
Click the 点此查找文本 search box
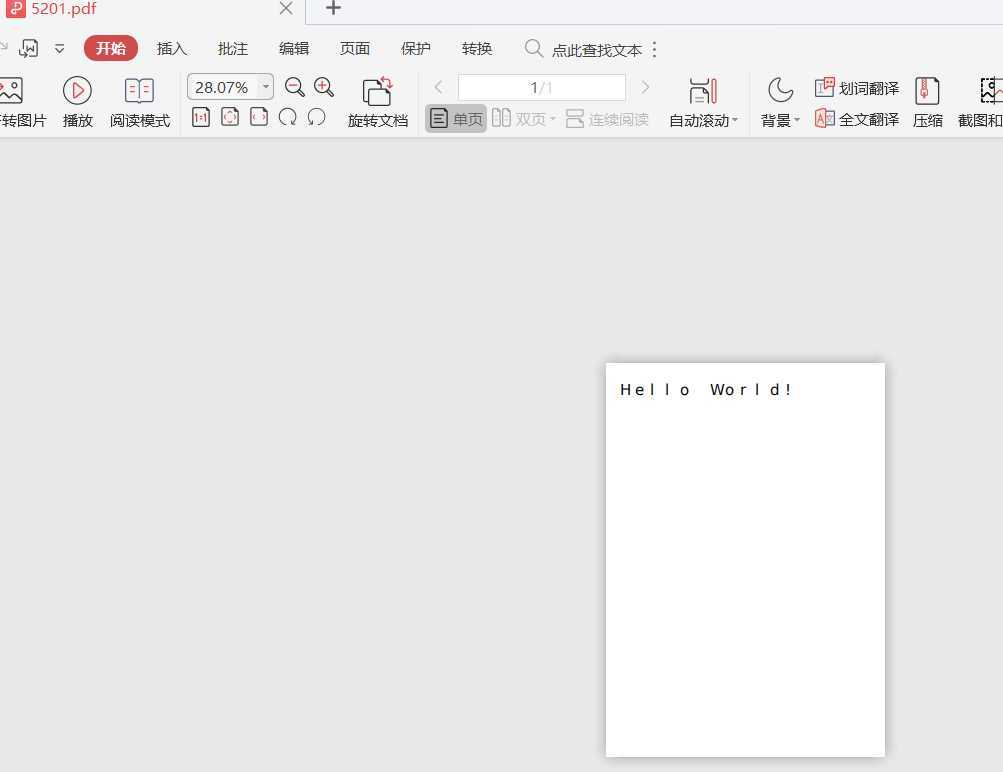(x=596, y=50)
